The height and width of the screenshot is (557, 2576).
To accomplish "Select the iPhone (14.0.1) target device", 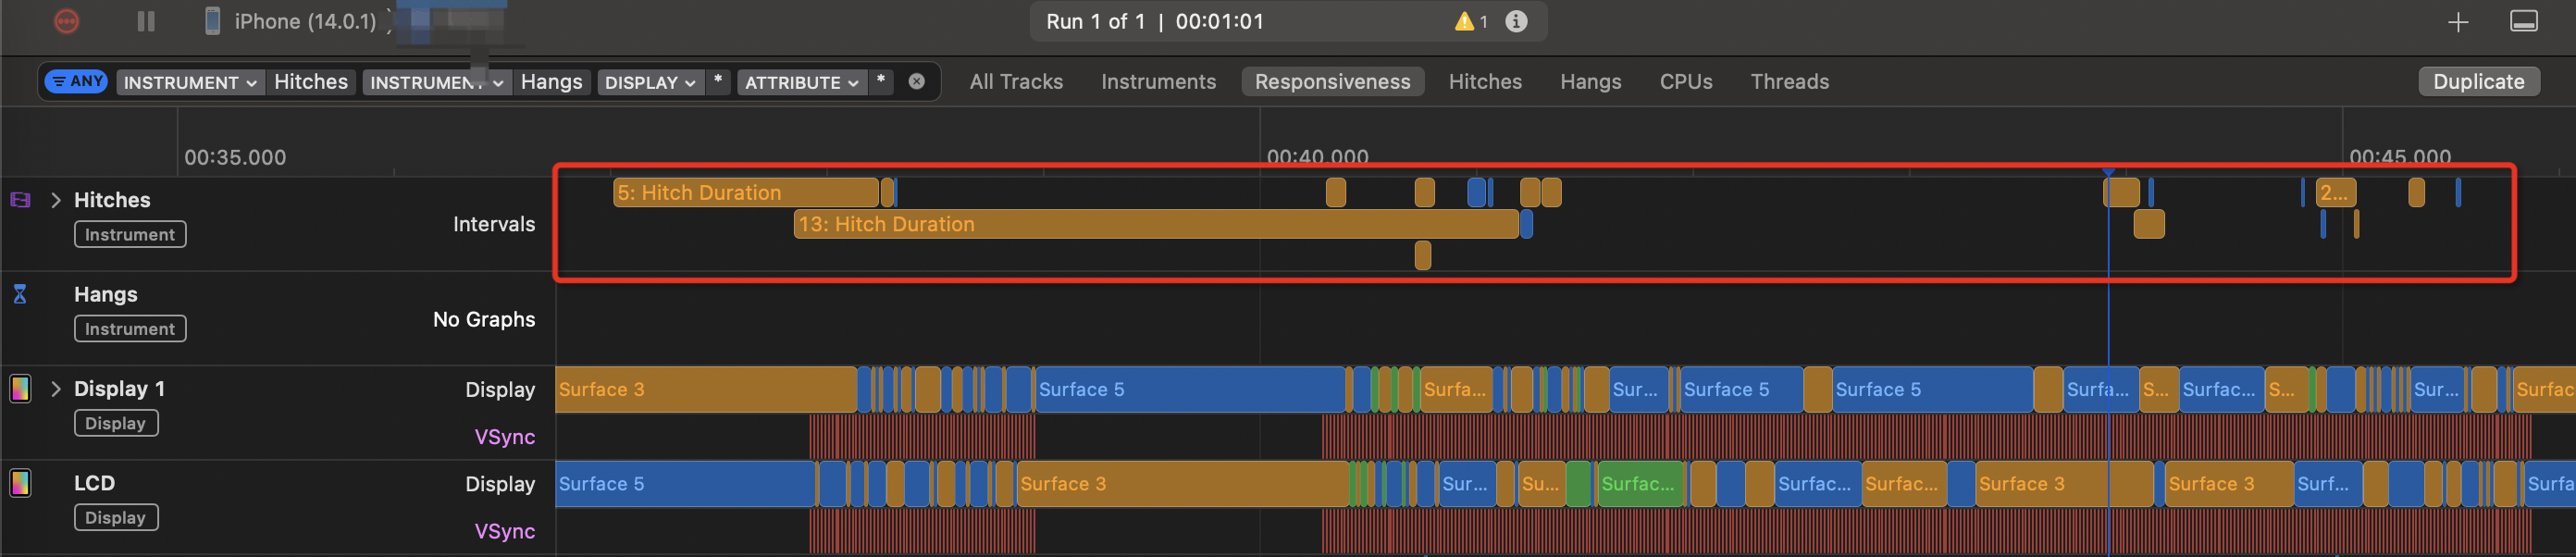I will tap(291, 21).
